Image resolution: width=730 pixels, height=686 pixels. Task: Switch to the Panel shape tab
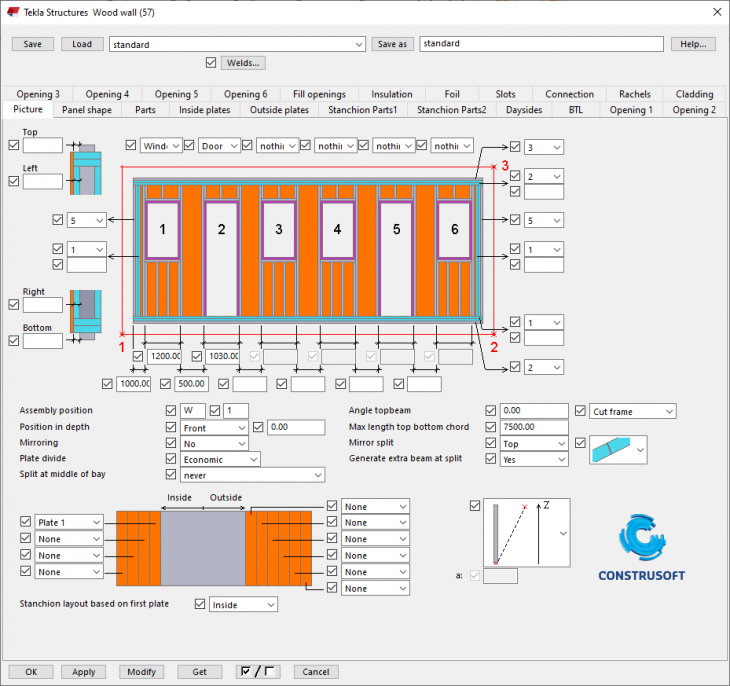point(87,110)
